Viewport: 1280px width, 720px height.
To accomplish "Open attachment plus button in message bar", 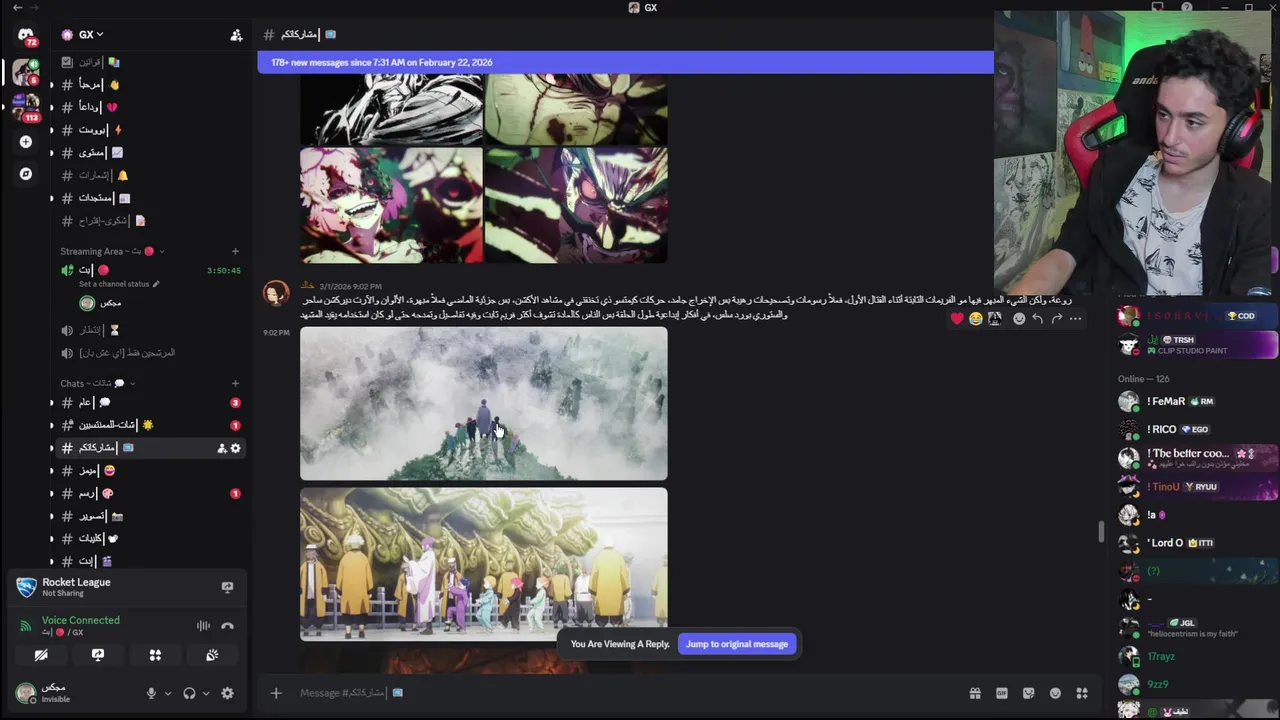I will (276, 693).
